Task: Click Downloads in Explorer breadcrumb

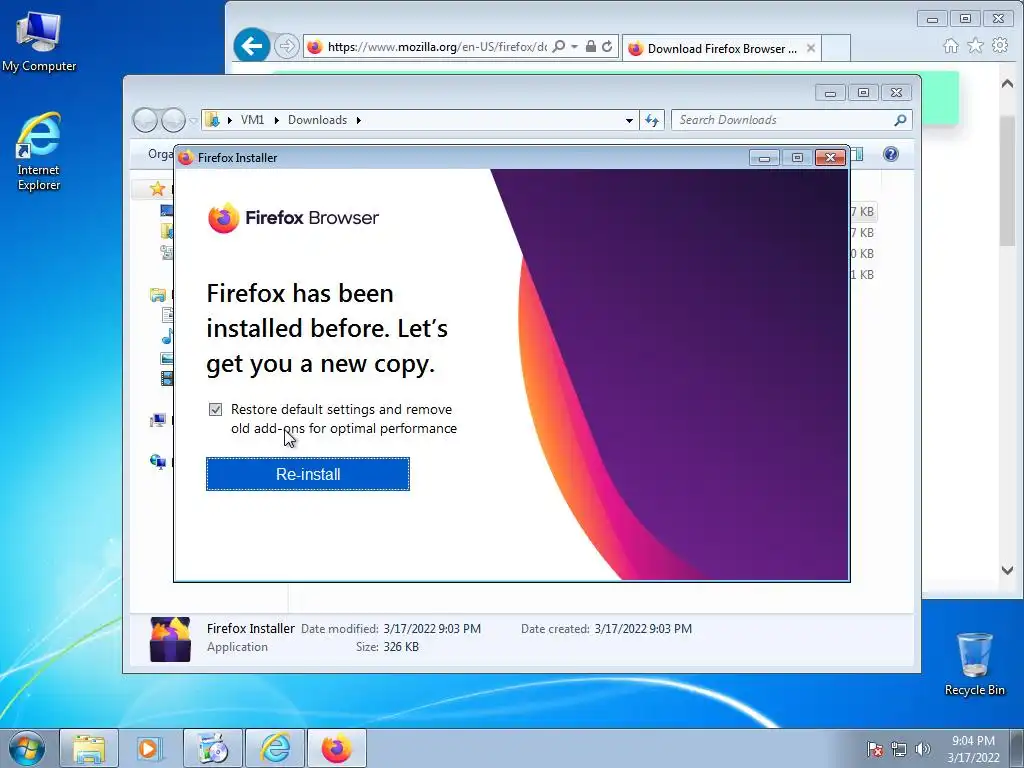Action: click(x=317, y=120)
